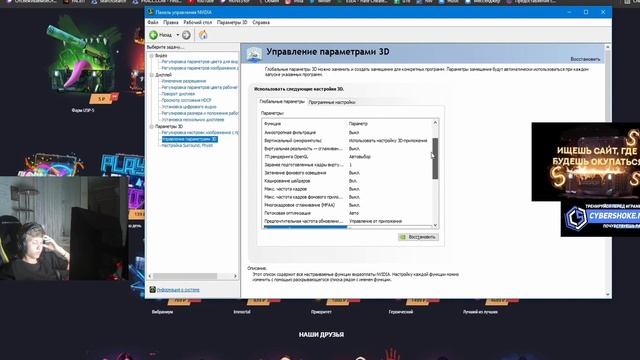Click the ad banner above Cybershoke logo
Screen dimensions: 640x360
[586, 162]
